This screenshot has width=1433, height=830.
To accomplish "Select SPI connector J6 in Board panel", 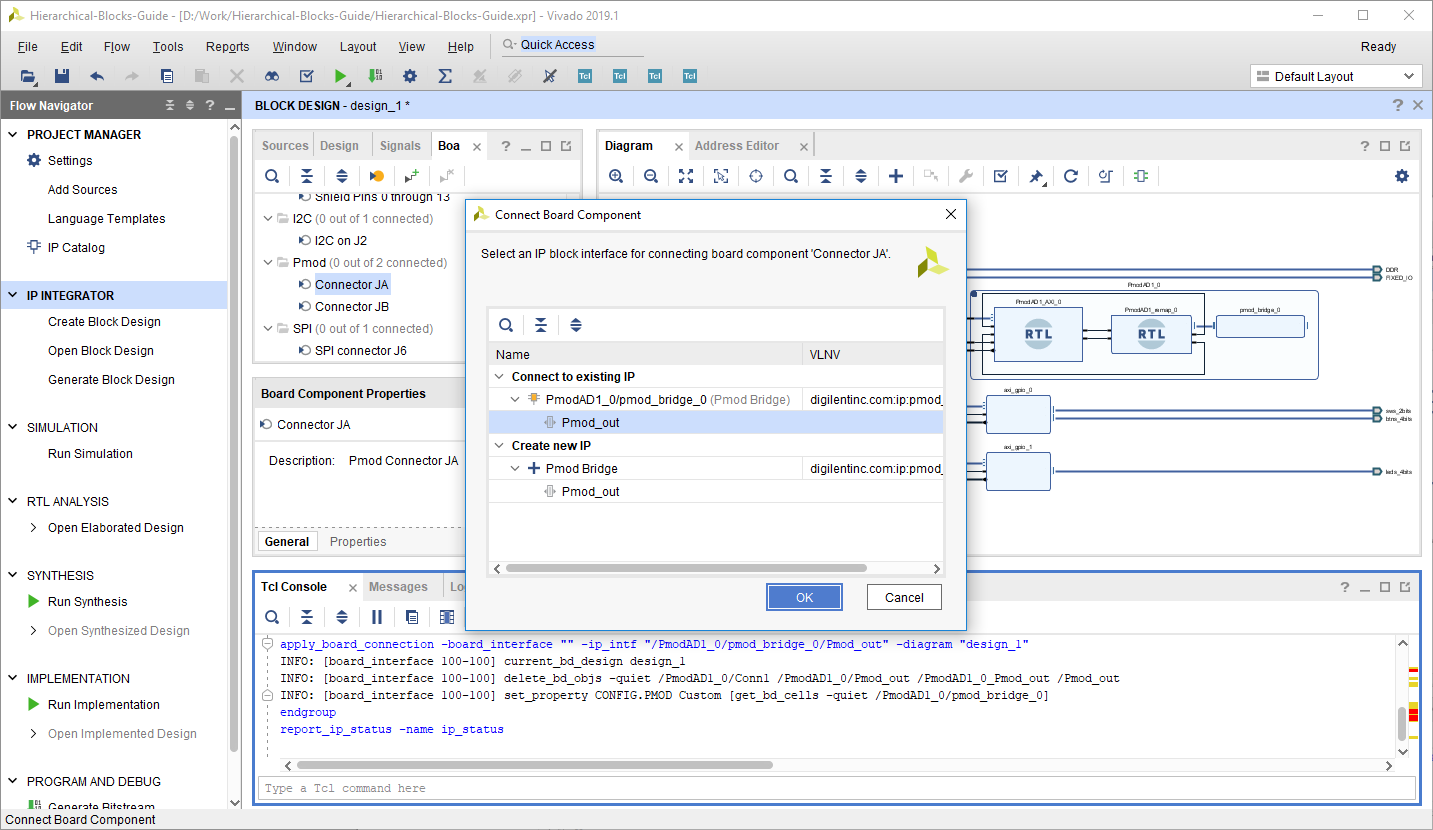I will point(361,351).
